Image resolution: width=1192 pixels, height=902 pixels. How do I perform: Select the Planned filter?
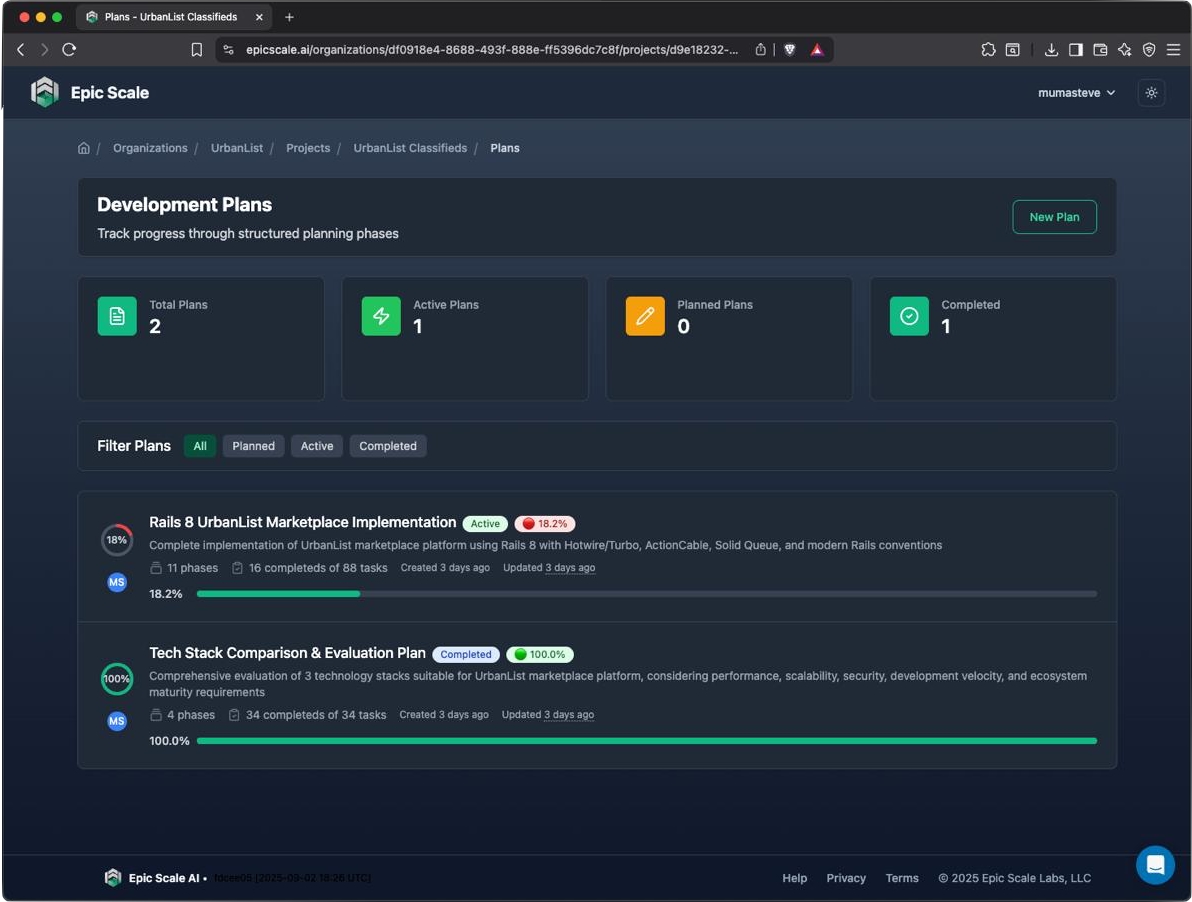coord(253,446)
